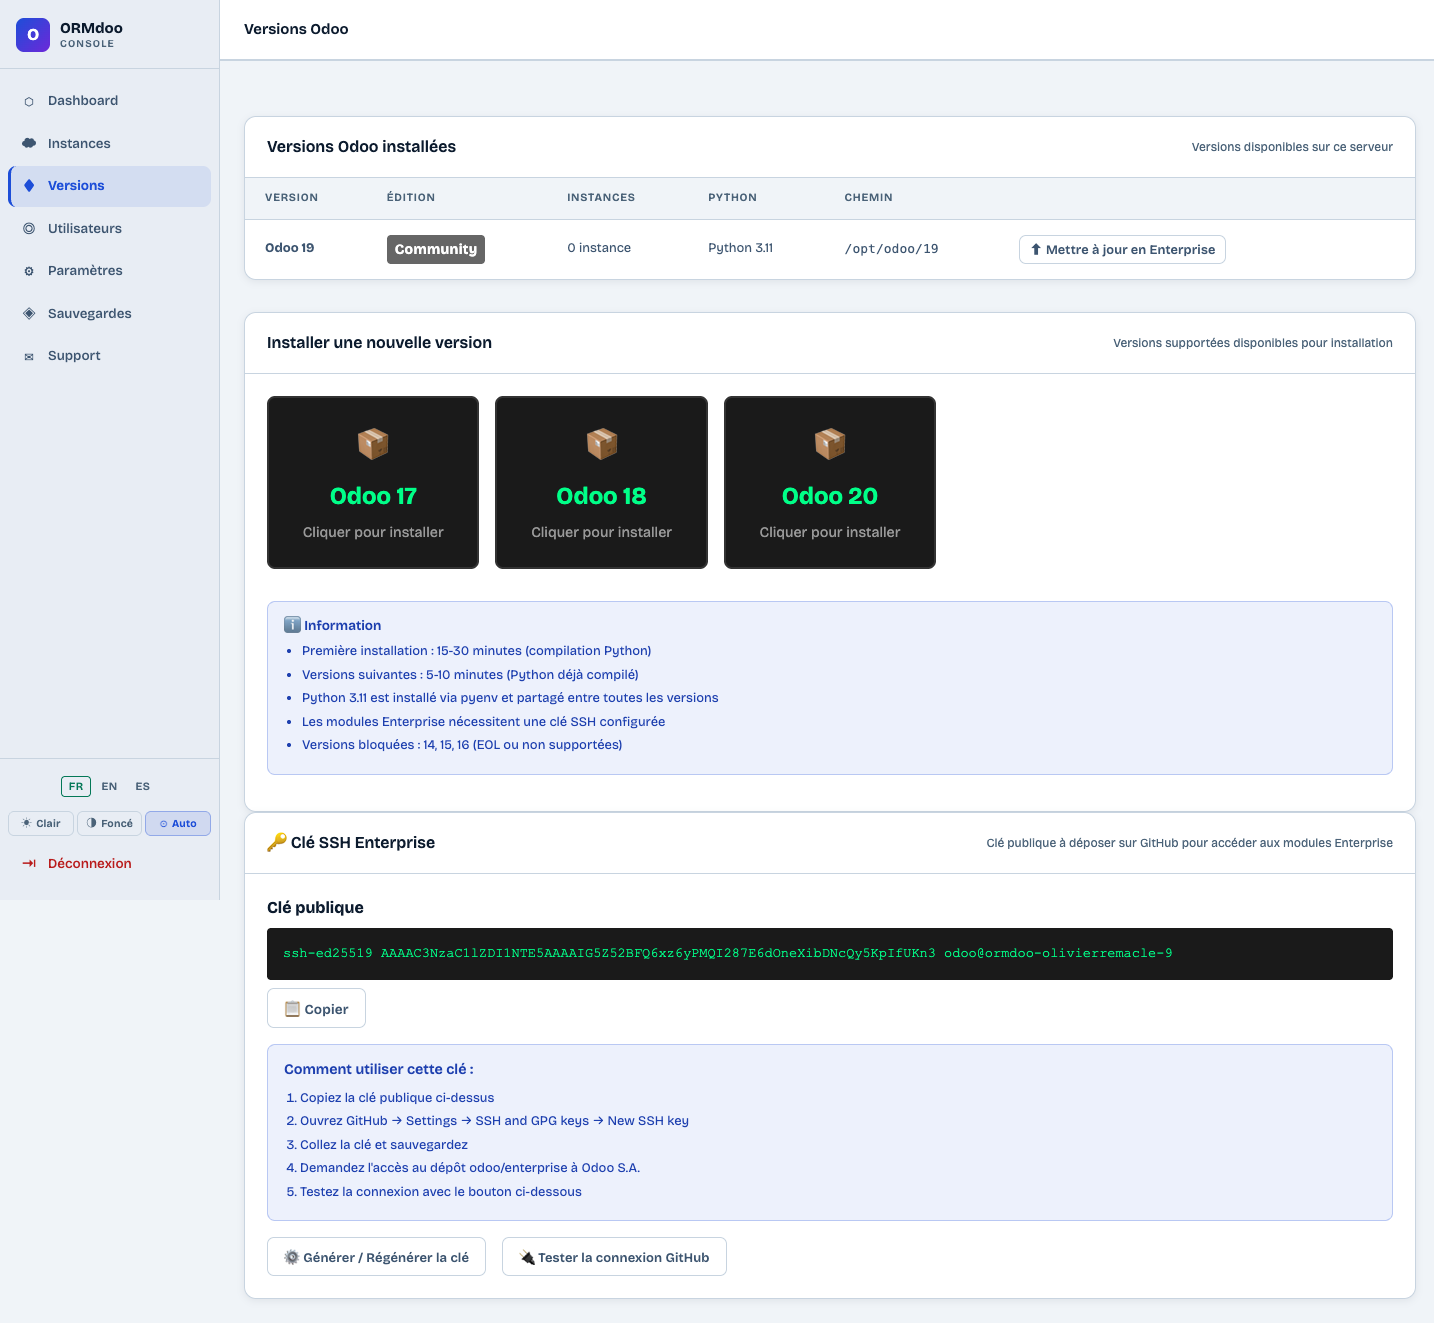Click the Odoo 20 title in its card

(x=830, y=496)
